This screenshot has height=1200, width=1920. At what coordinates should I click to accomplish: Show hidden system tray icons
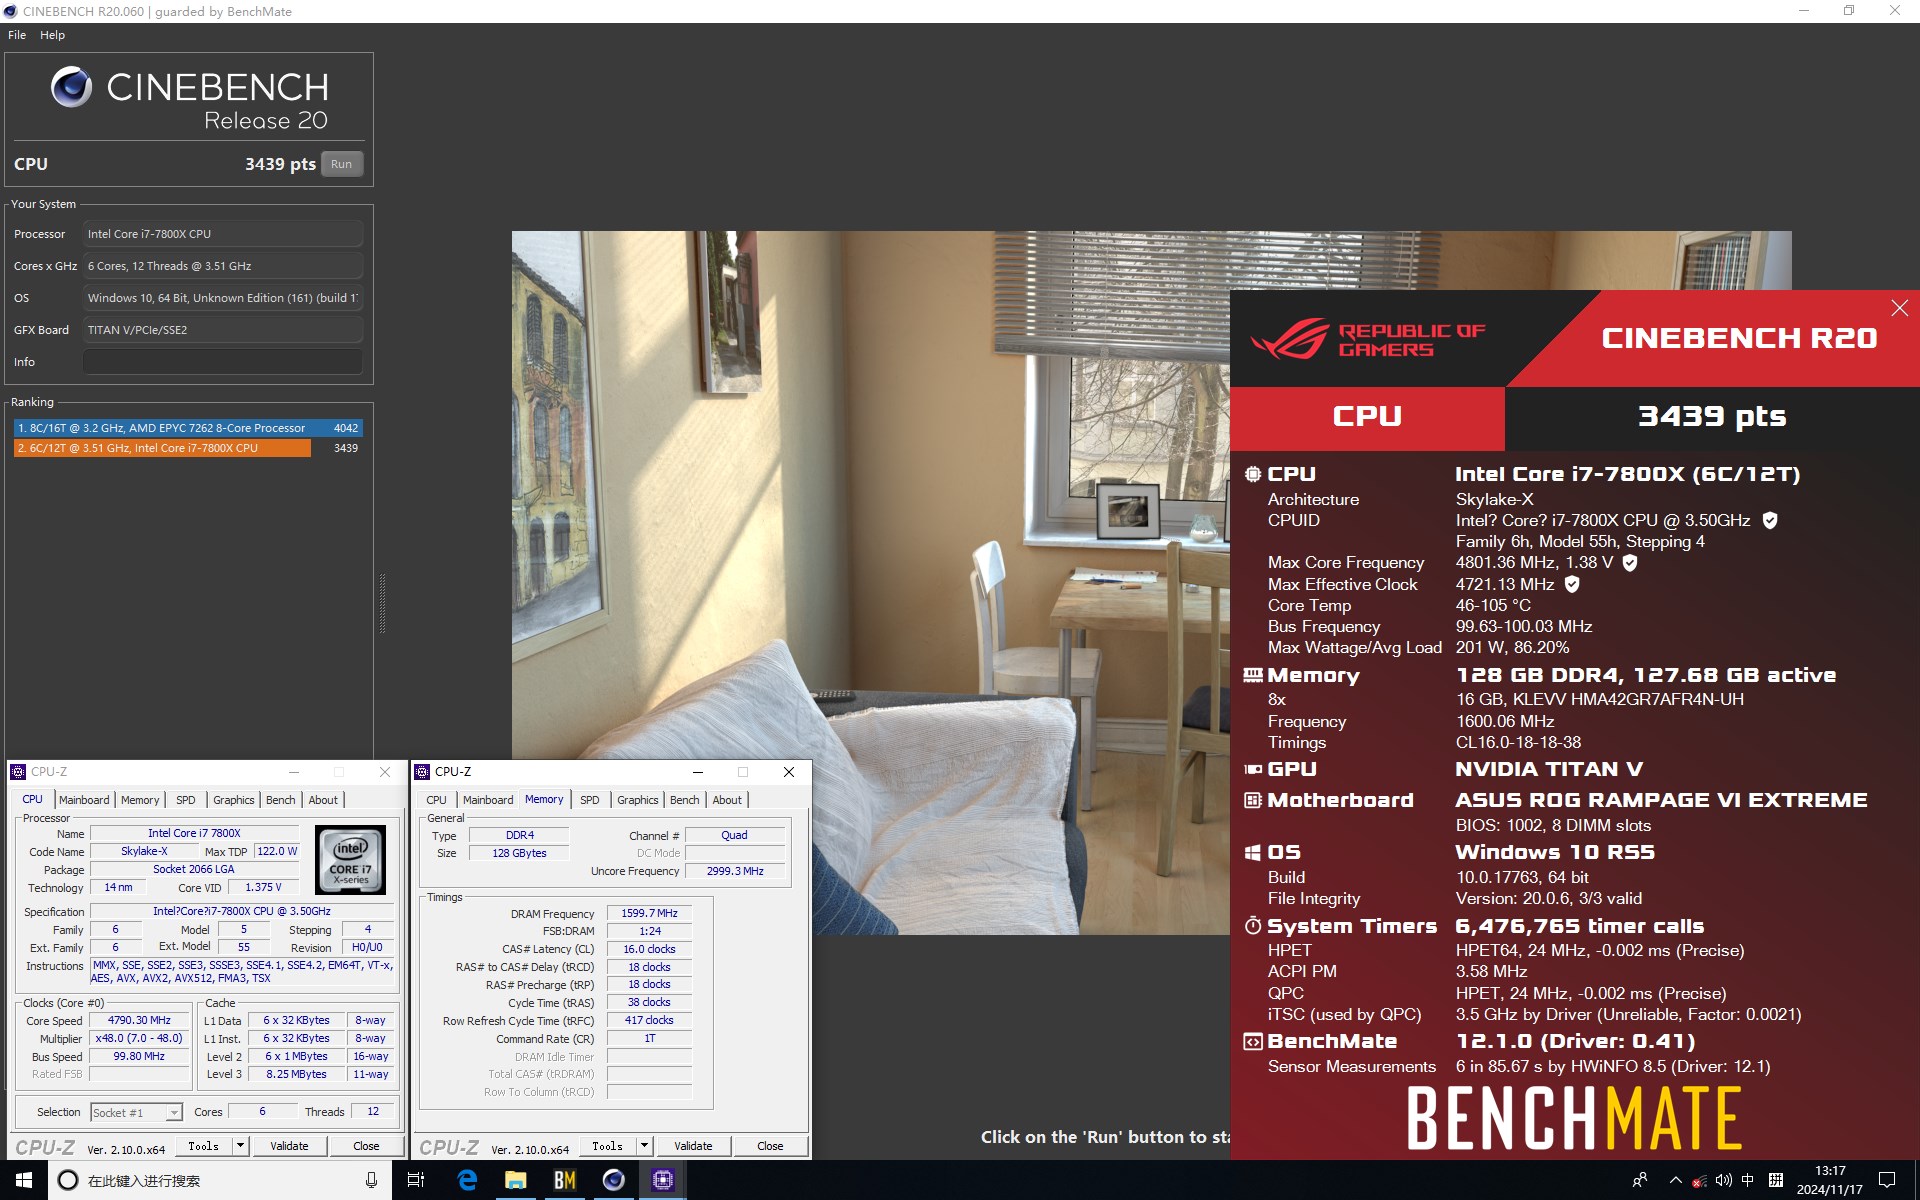click(1675, 1180)
